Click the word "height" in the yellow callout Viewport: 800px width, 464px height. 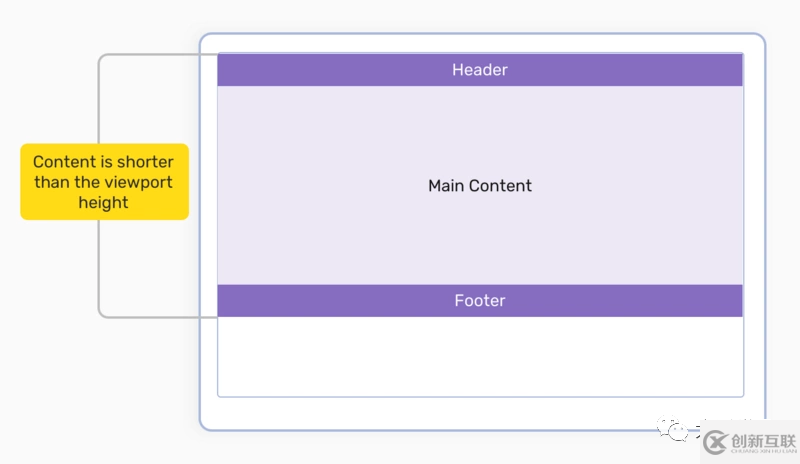click(x=104, y=203)
